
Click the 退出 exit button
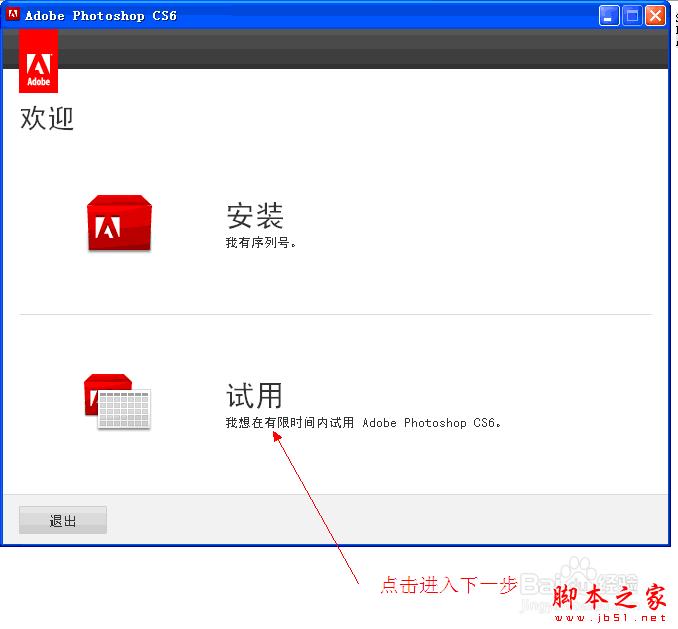[63, 520]
